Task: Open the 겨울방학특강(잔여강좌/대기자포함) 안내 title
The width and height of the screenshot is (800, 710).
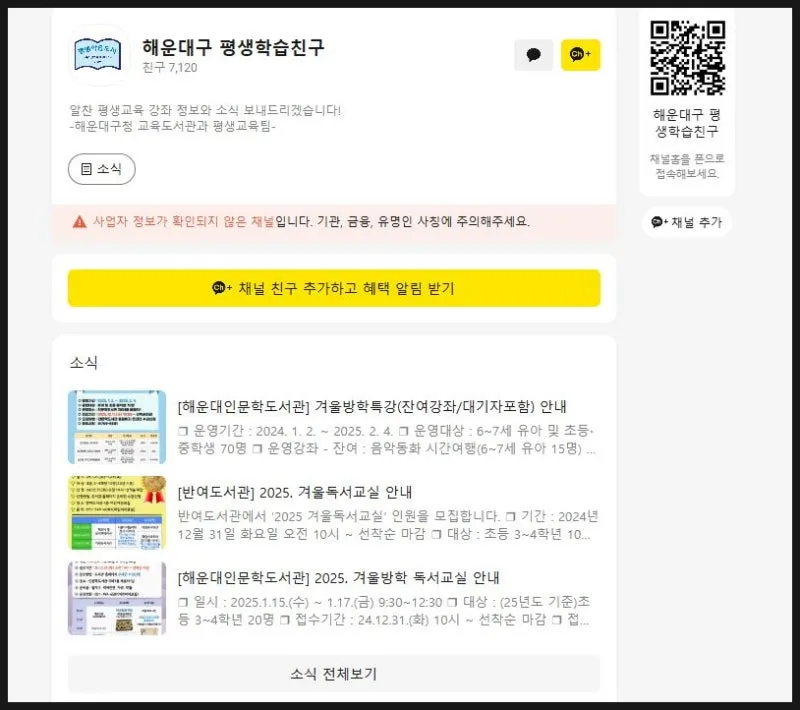Action: [x=372, y=407]
